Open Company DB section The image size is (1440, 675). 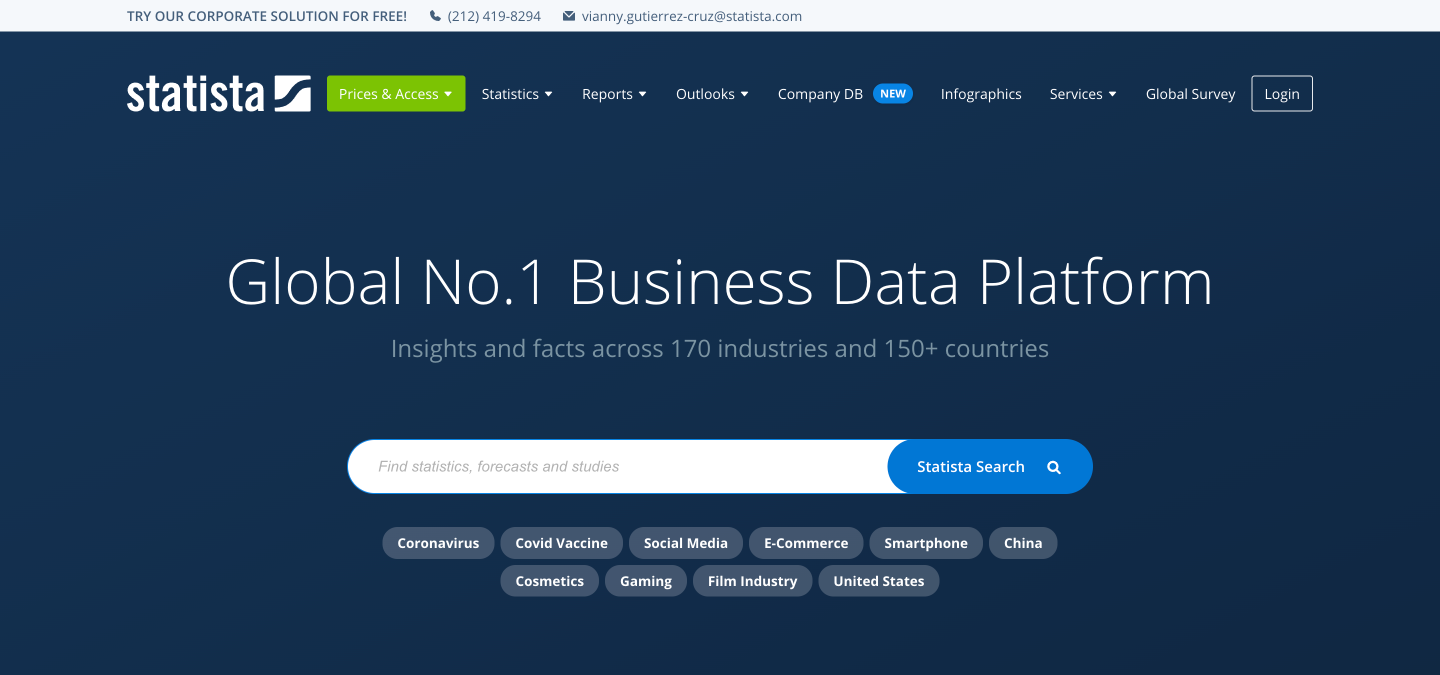(x=820, y=94)
